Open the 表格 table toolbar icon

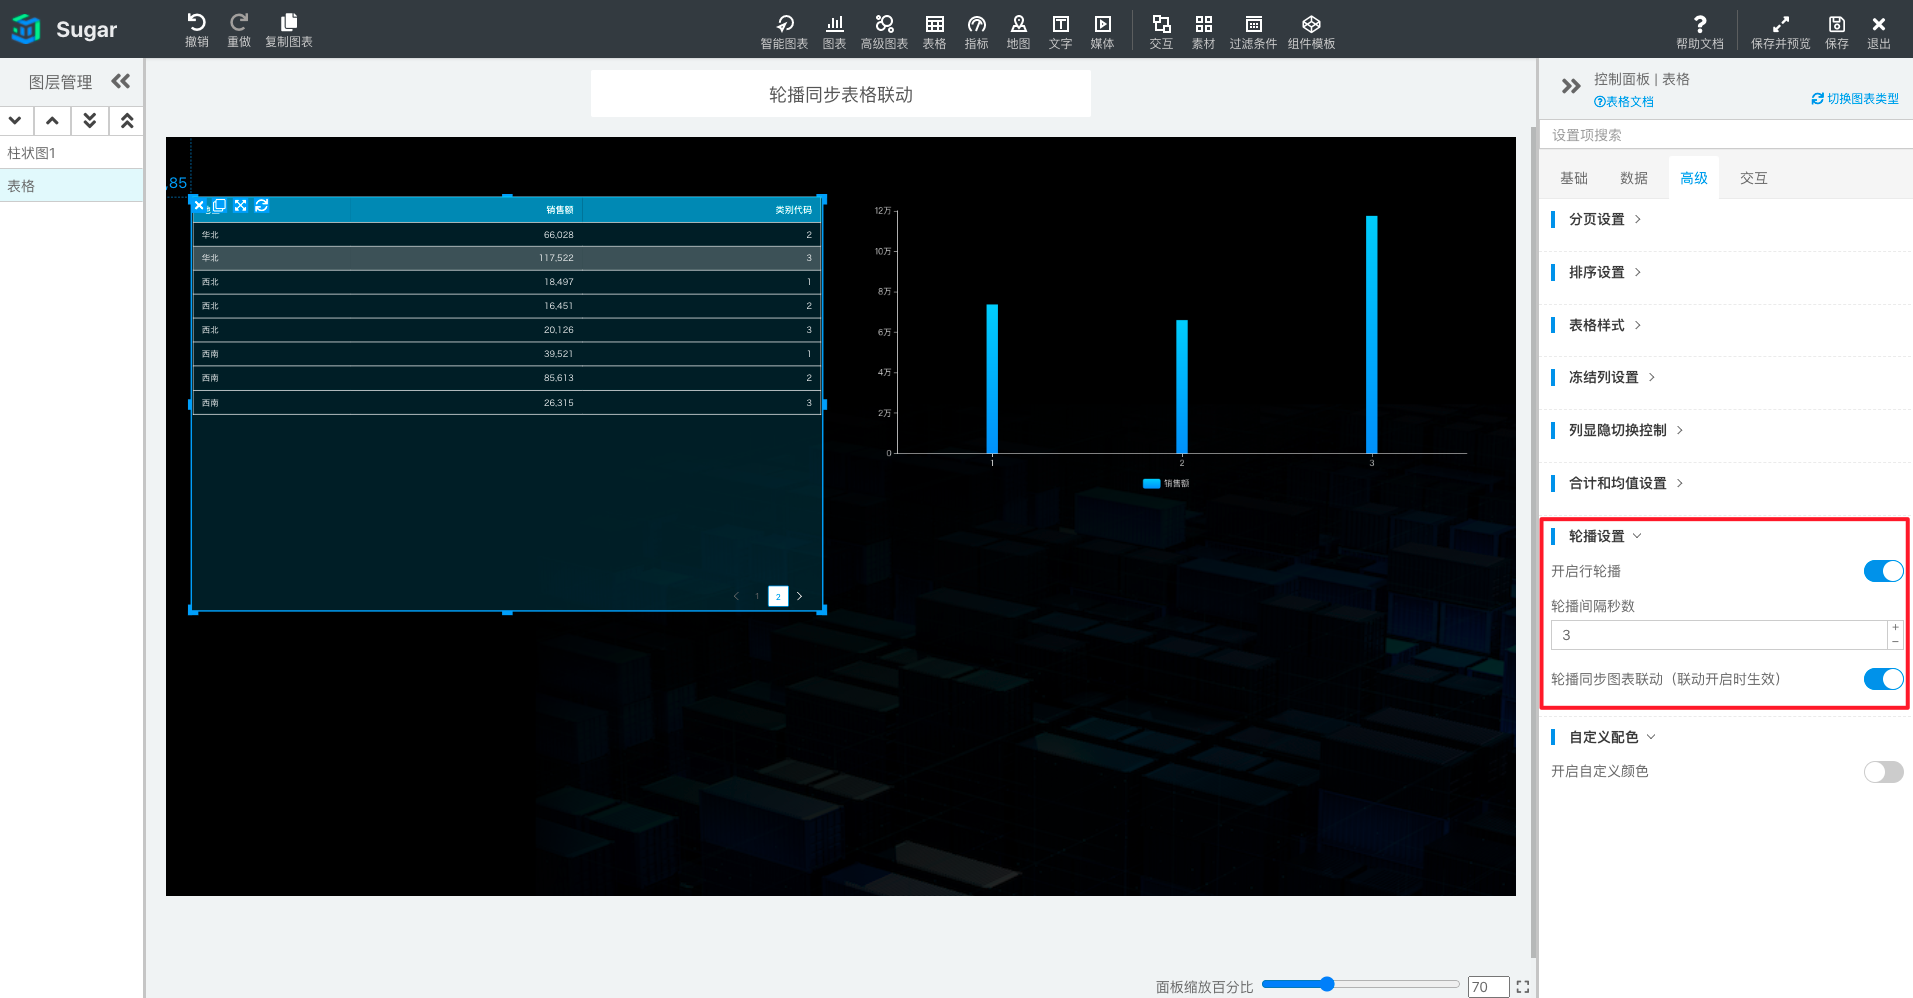[x=934, y=24]
